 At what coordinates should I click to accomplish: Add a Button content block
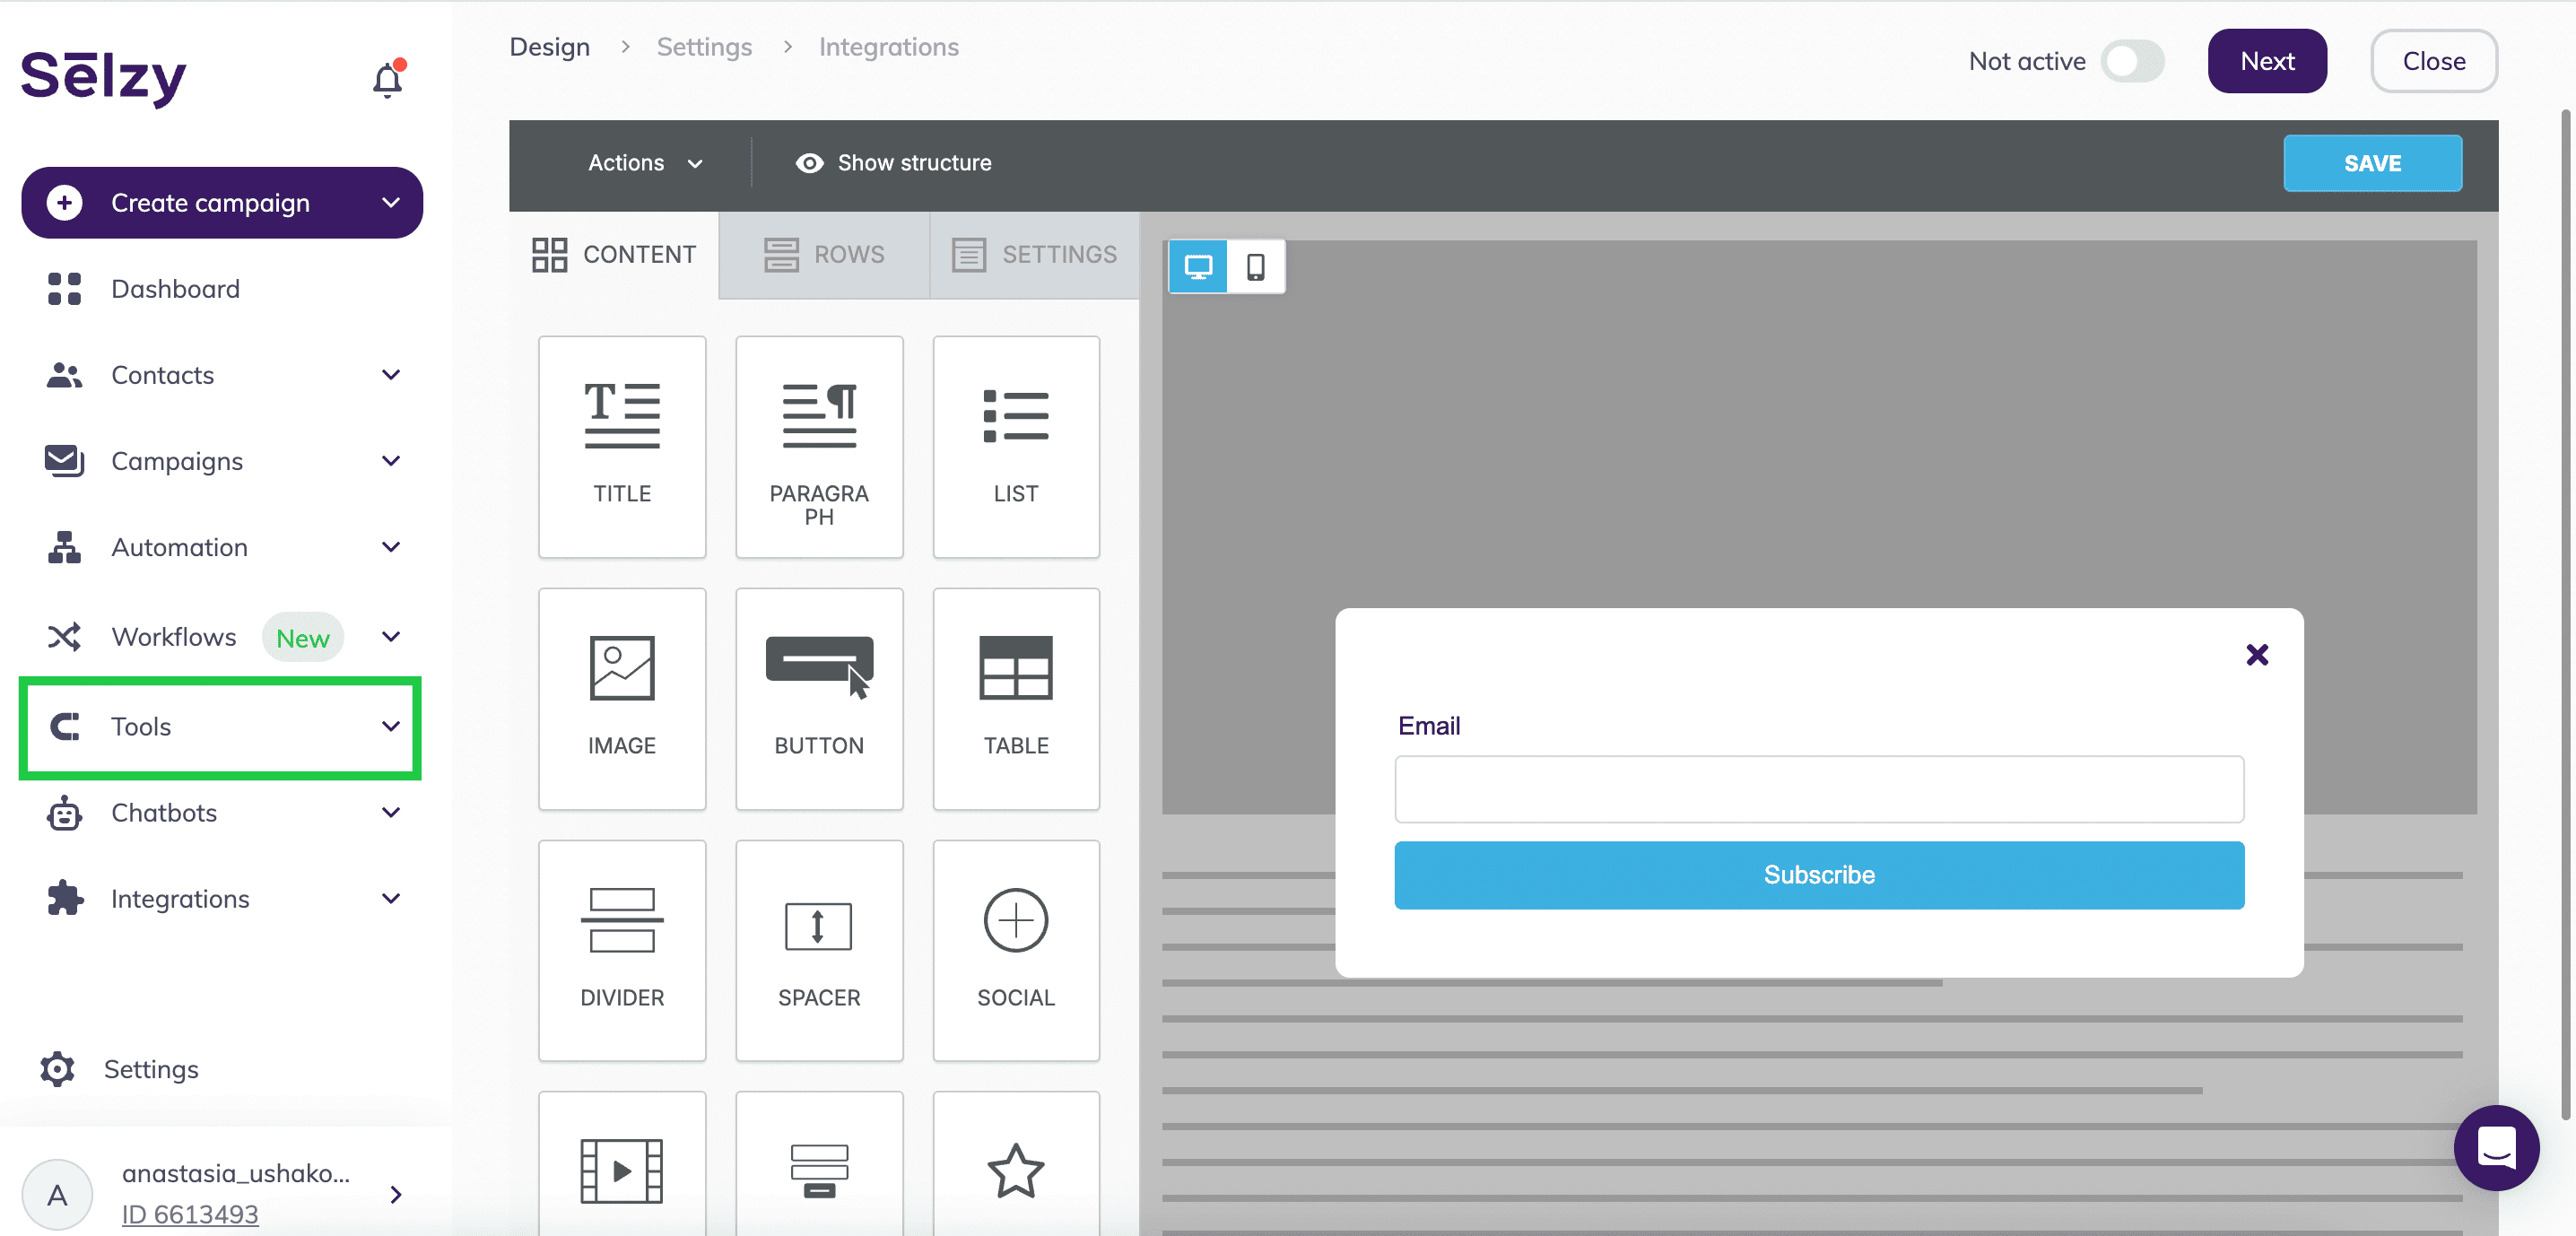tap(819, 699)
